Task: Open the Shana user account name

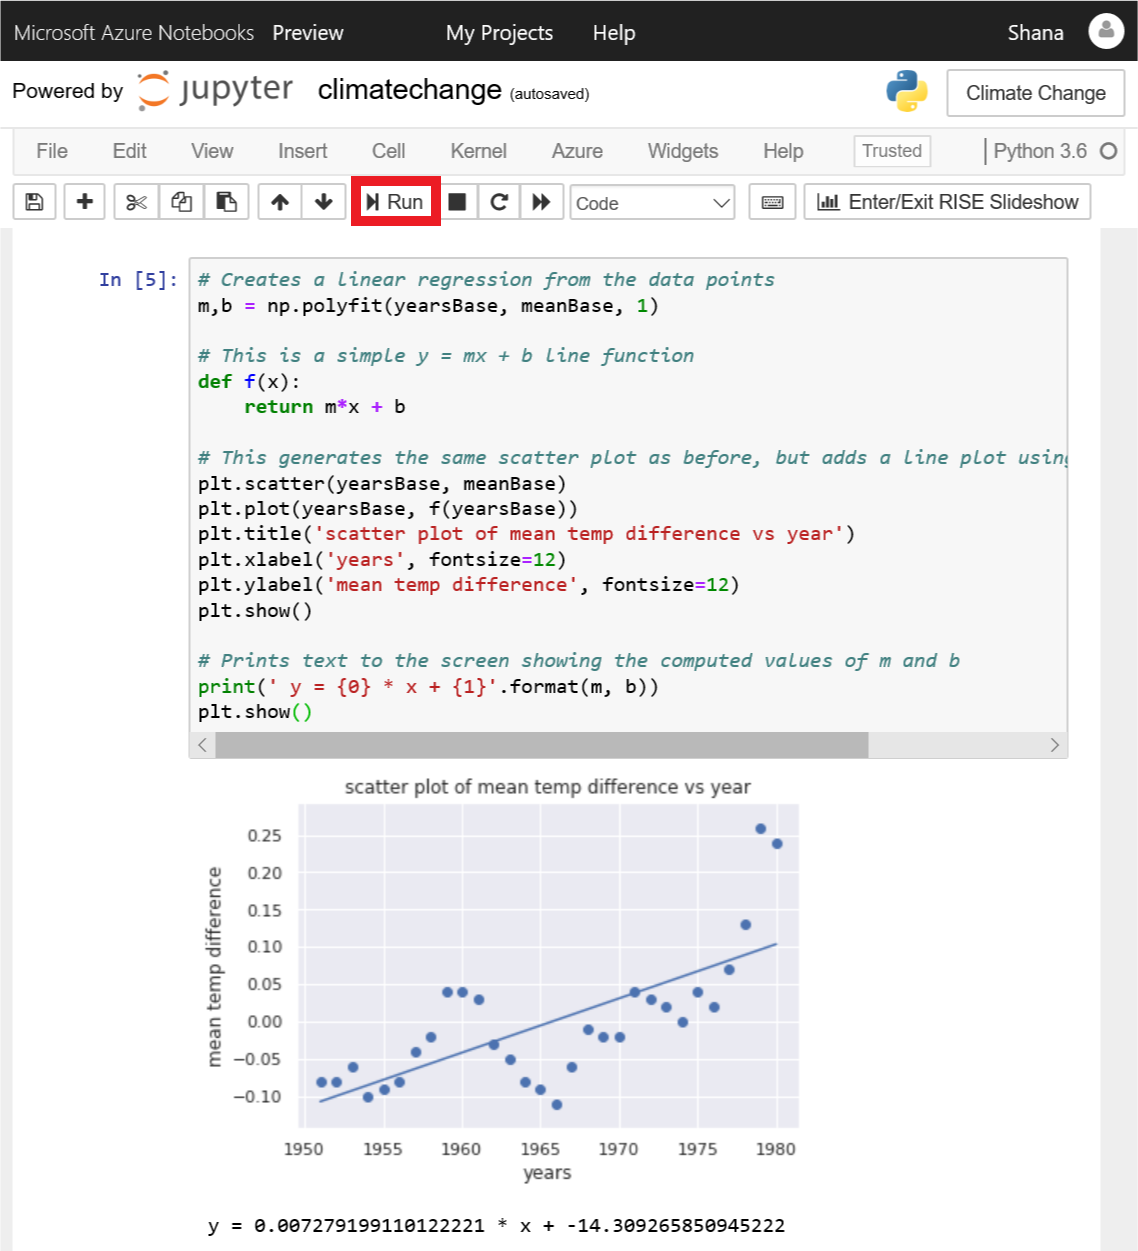Action: coord(1035,33)
